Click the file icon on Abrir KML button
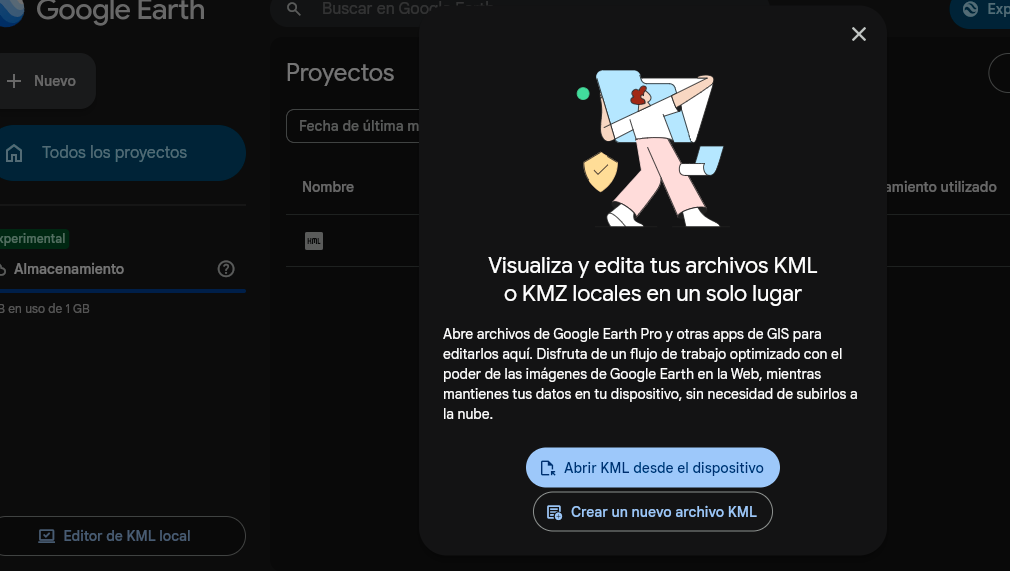Screen dimensions: 1010x571 click(547, 468)
